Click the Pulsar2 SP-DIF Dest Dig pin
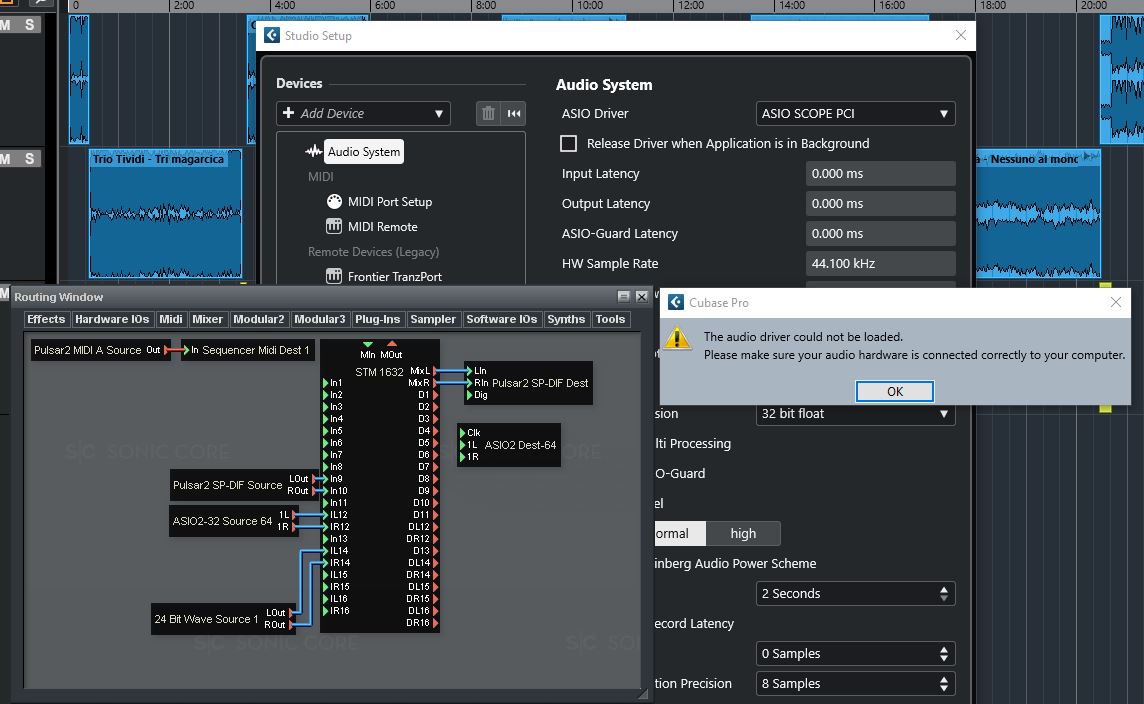Viewport: 1144px width, 704px height. (x=470, y=395)
